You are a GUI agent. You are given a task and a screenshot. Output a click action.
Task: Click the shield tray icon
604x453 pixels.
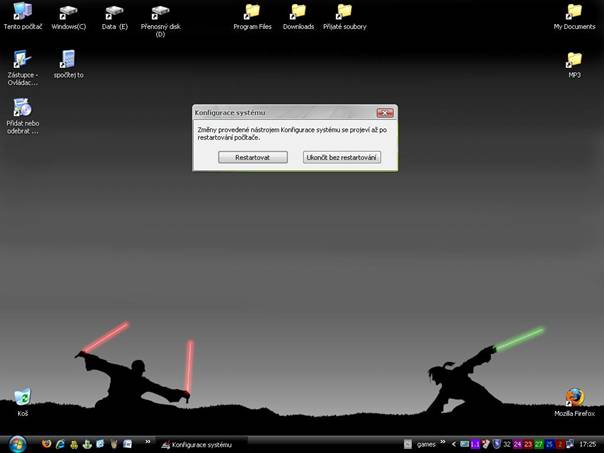click(497, 444)
